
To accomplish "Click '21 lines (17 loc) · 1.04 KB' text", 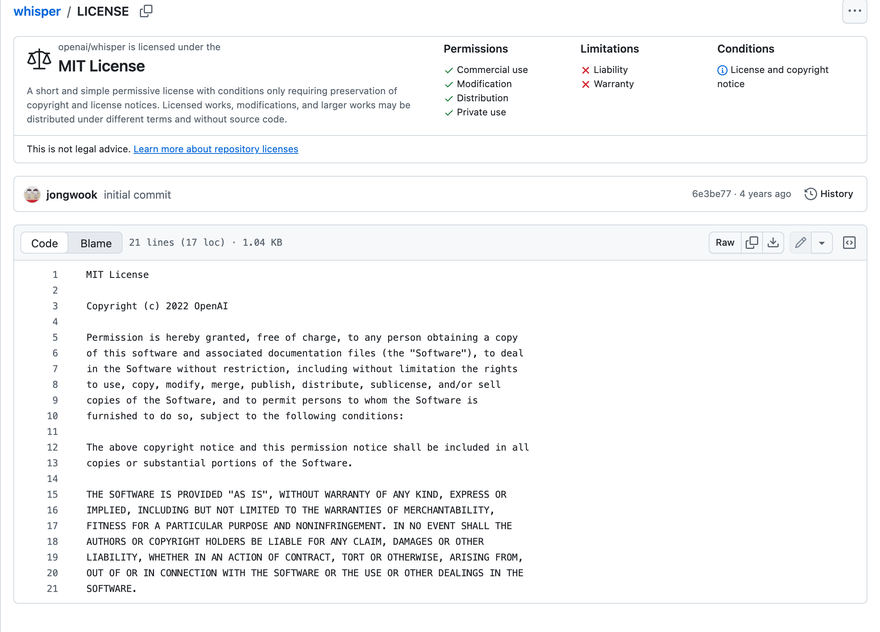I will click(205, 242).
